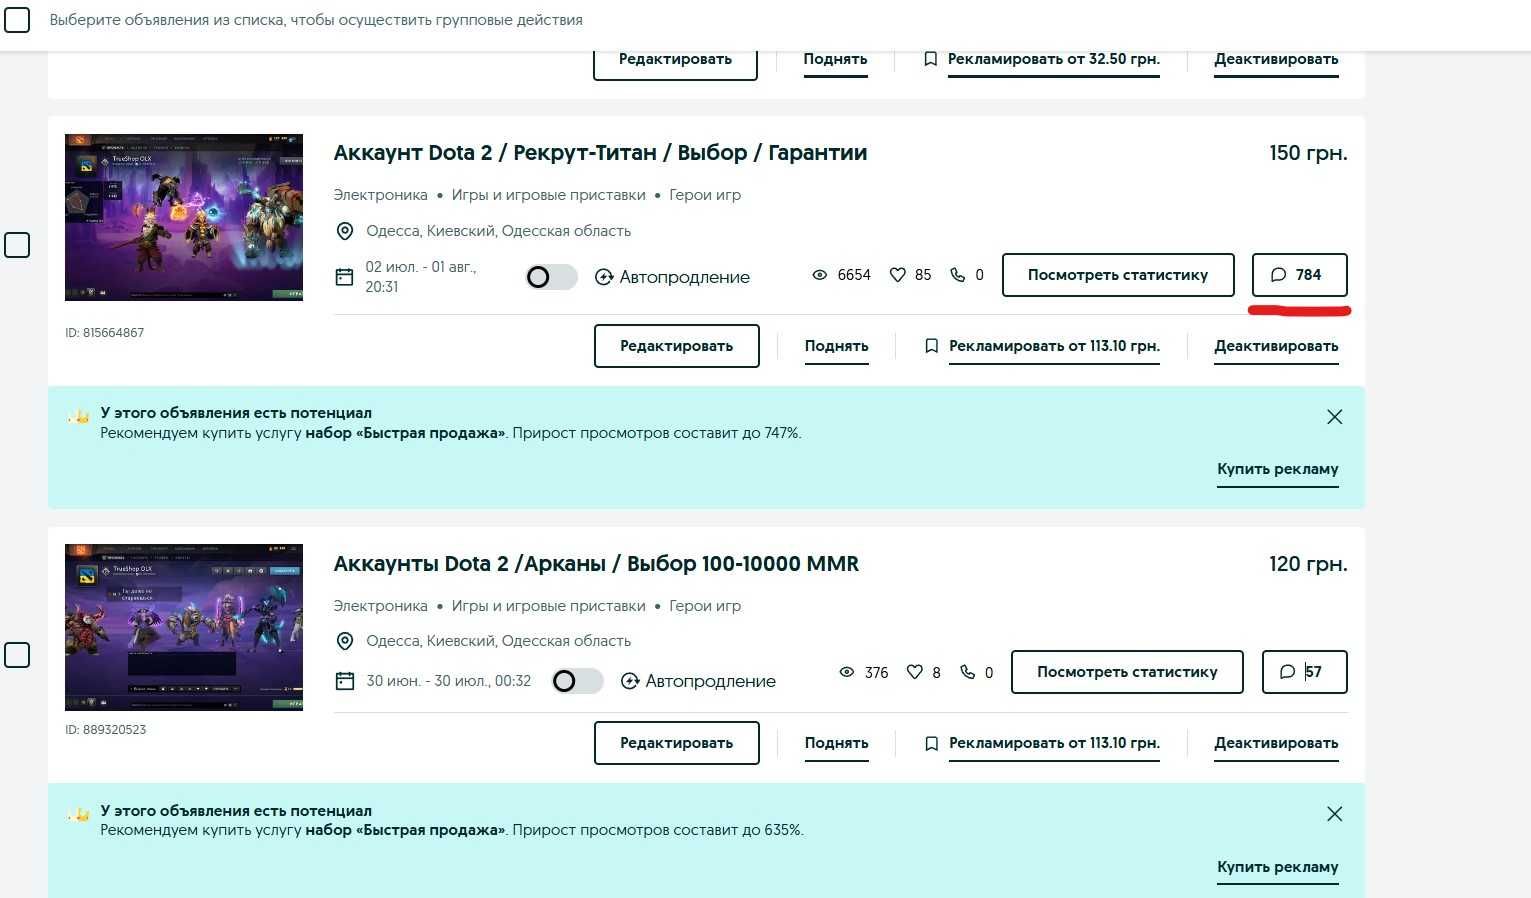
Task: Click Купить рекламу in 747% banner
Action: point(1277,469)
